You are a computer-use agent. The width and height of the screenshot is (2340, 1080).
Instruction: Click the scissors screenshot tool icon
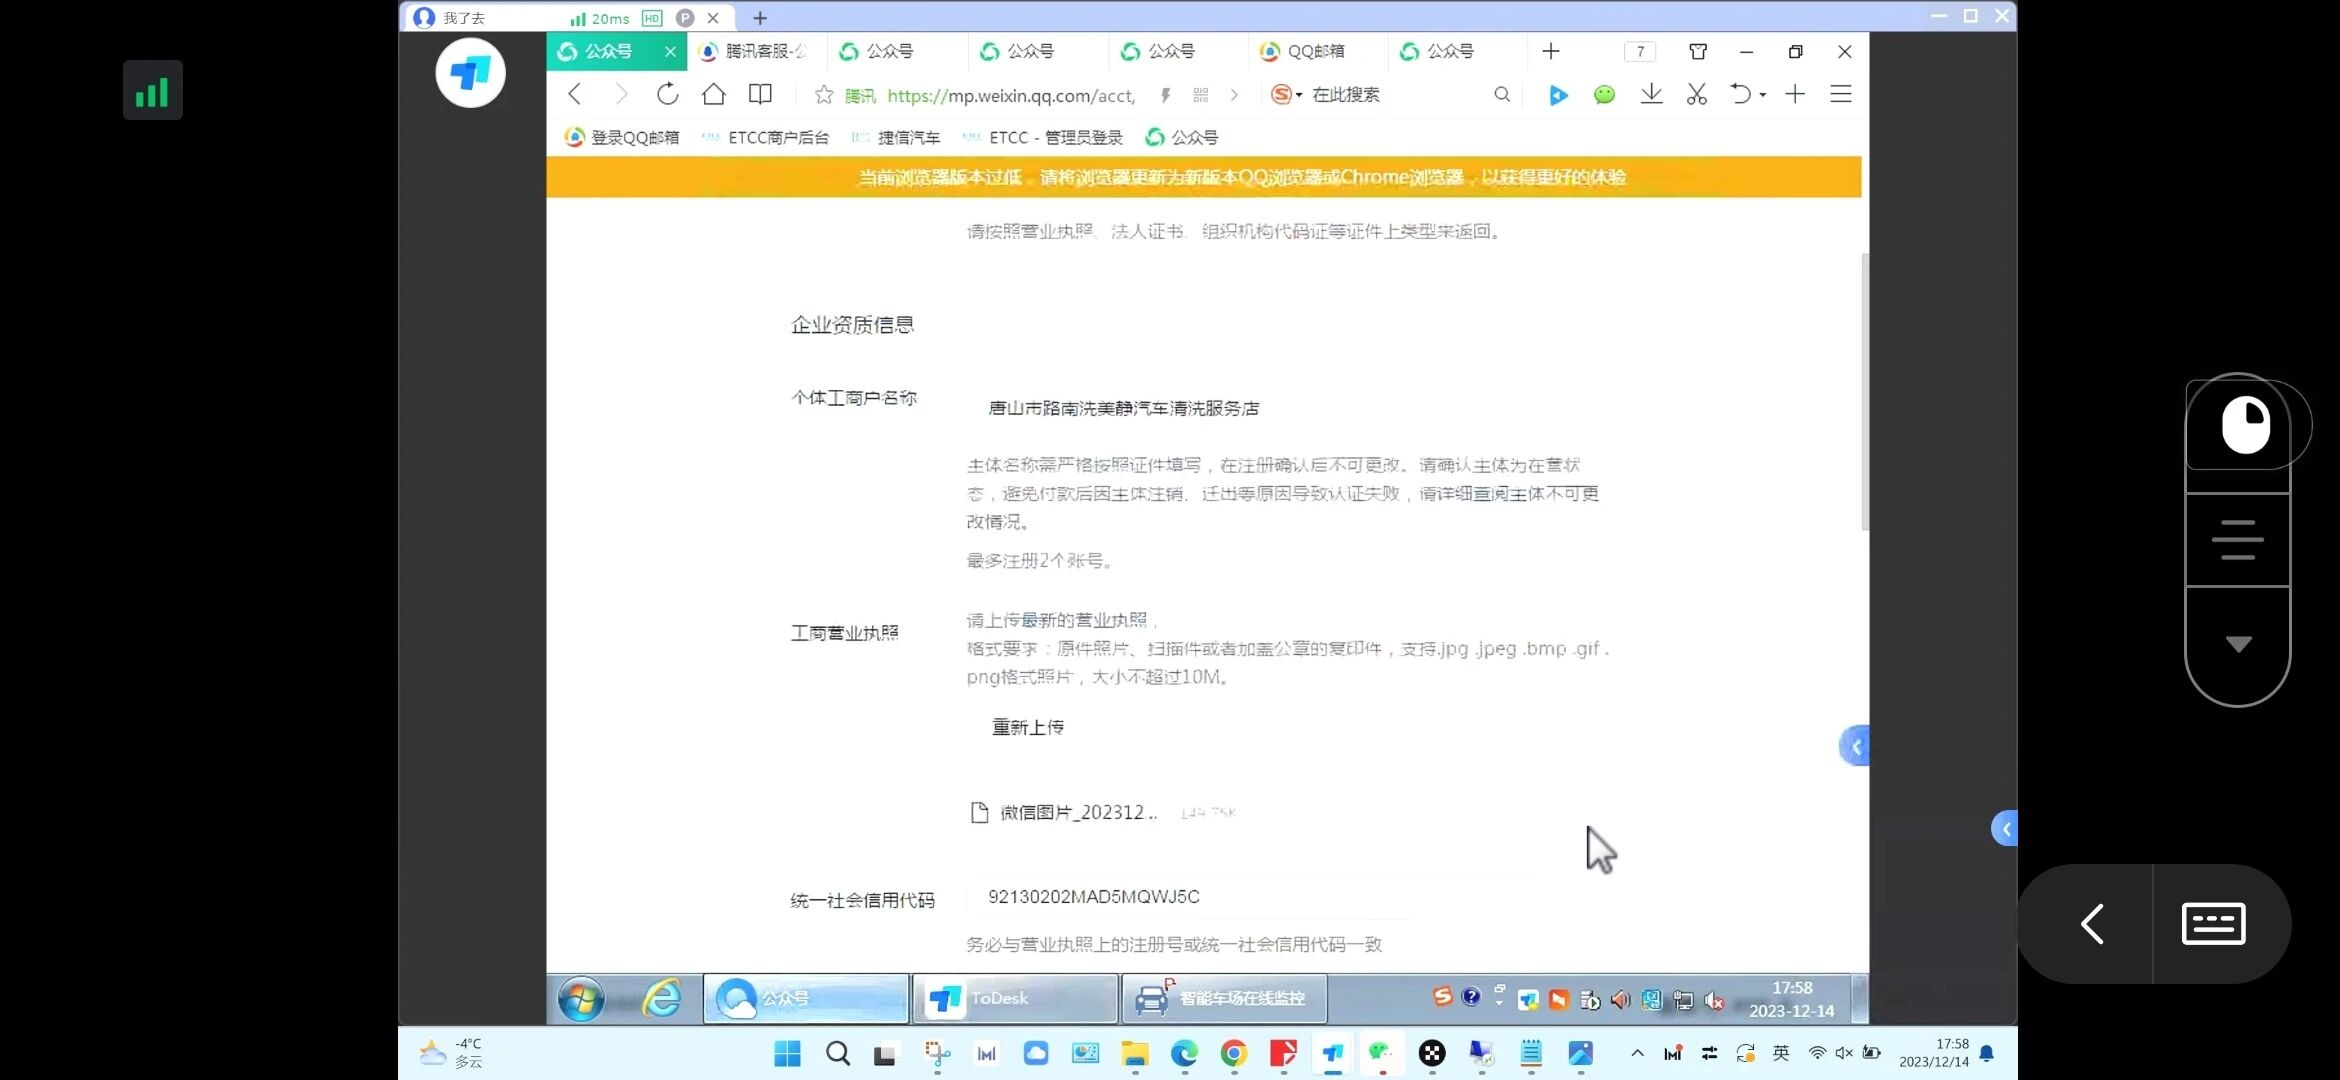[x=1696, y=94]
